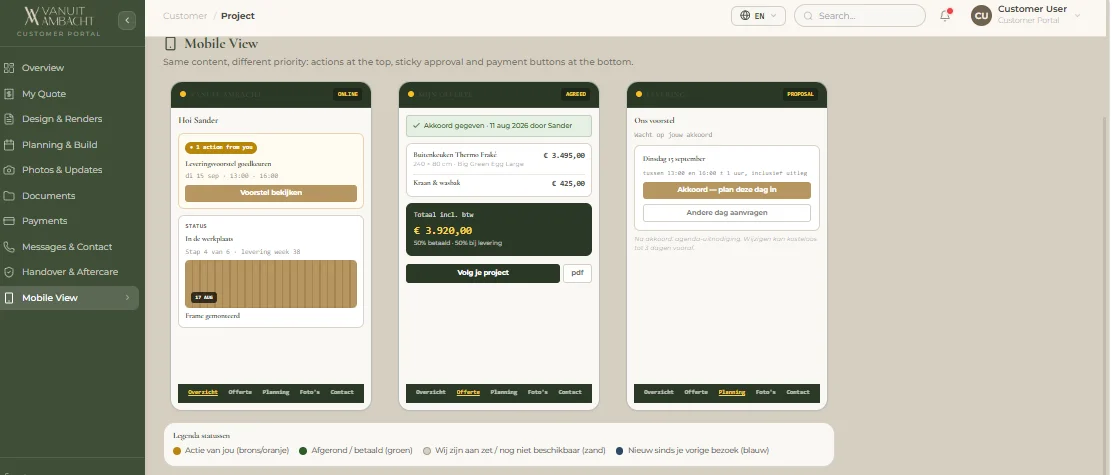Click the Payments card icon
1112x475 pixels.
pyautogui.click(x=9, y=221)
